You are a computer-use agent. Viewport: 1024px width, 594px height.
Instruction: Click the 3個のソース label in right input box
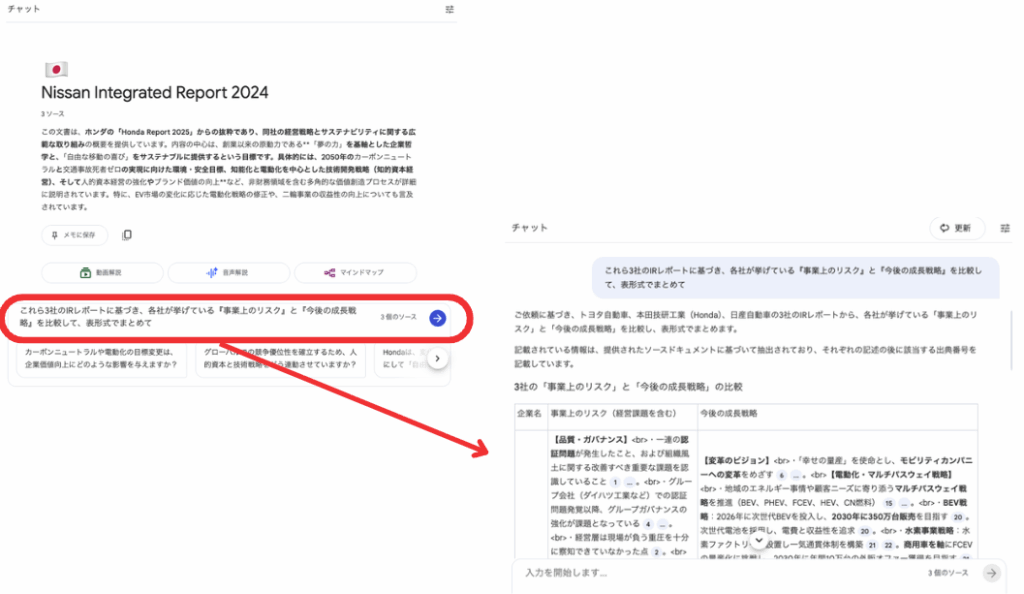pos(948,573)
